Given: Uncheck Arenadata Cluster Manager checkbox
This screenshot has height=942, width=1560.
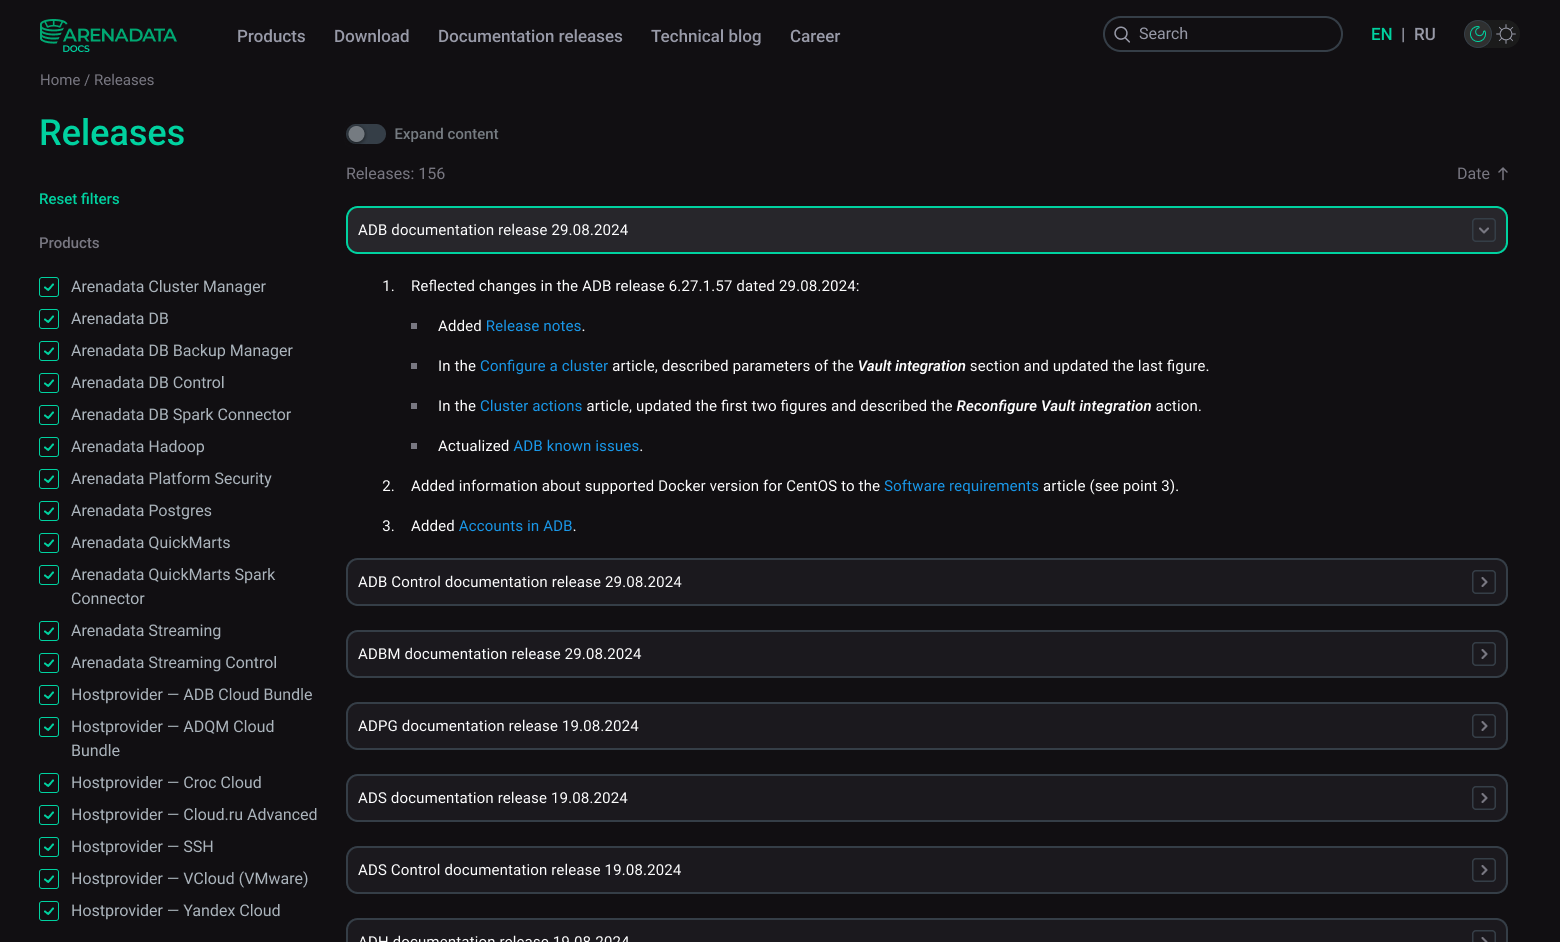Looking at the screenshot, I should (49, 287).
